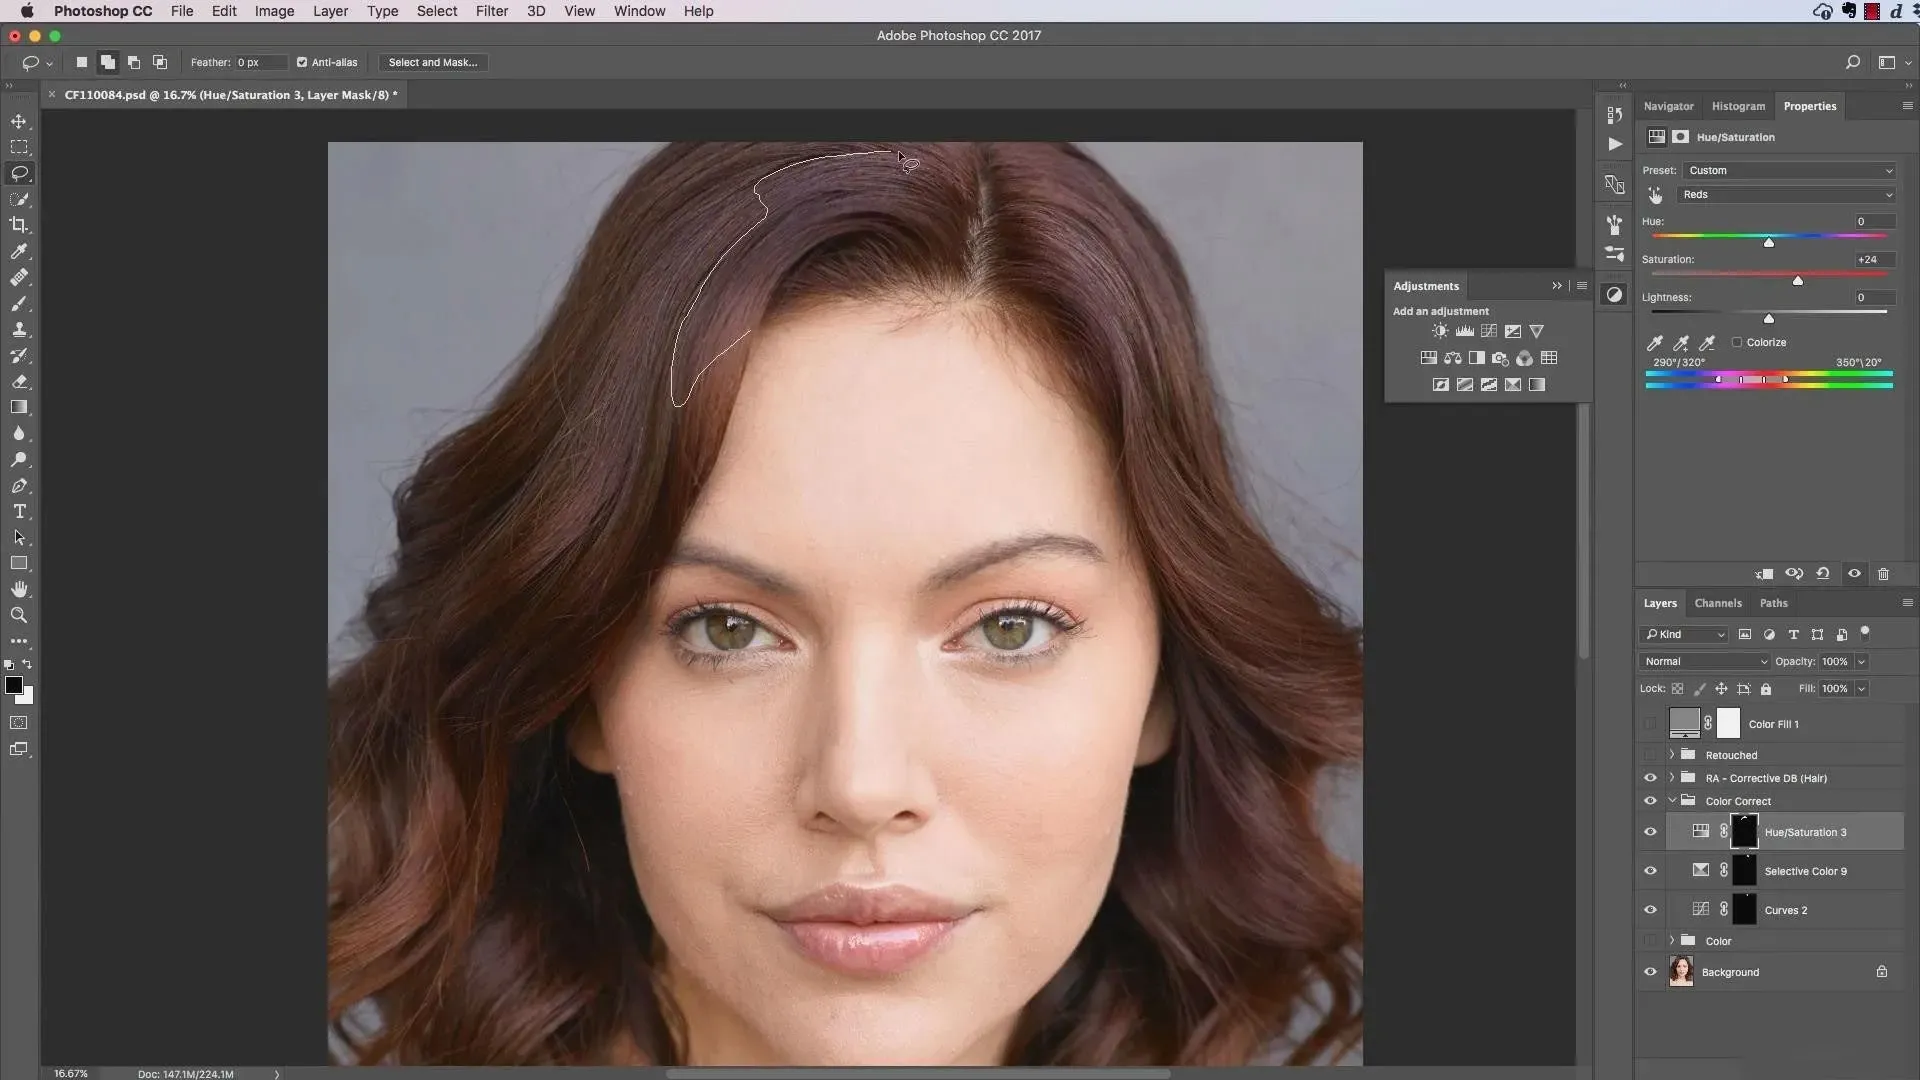Image resolution: width=1920 pixels, height=1080 pixels.
Task: Select the Clone Stamp tool
Action: click(19, 329)
